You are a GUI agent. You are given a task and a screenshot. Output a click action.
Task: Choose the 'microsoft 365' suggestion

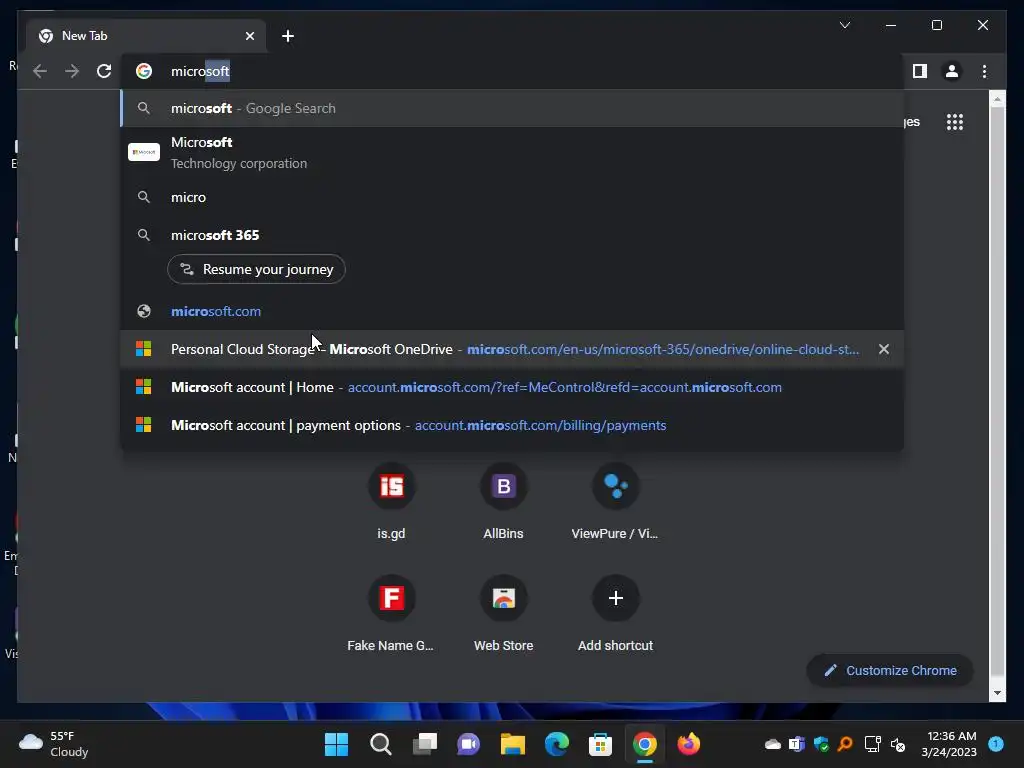point(512,235)
